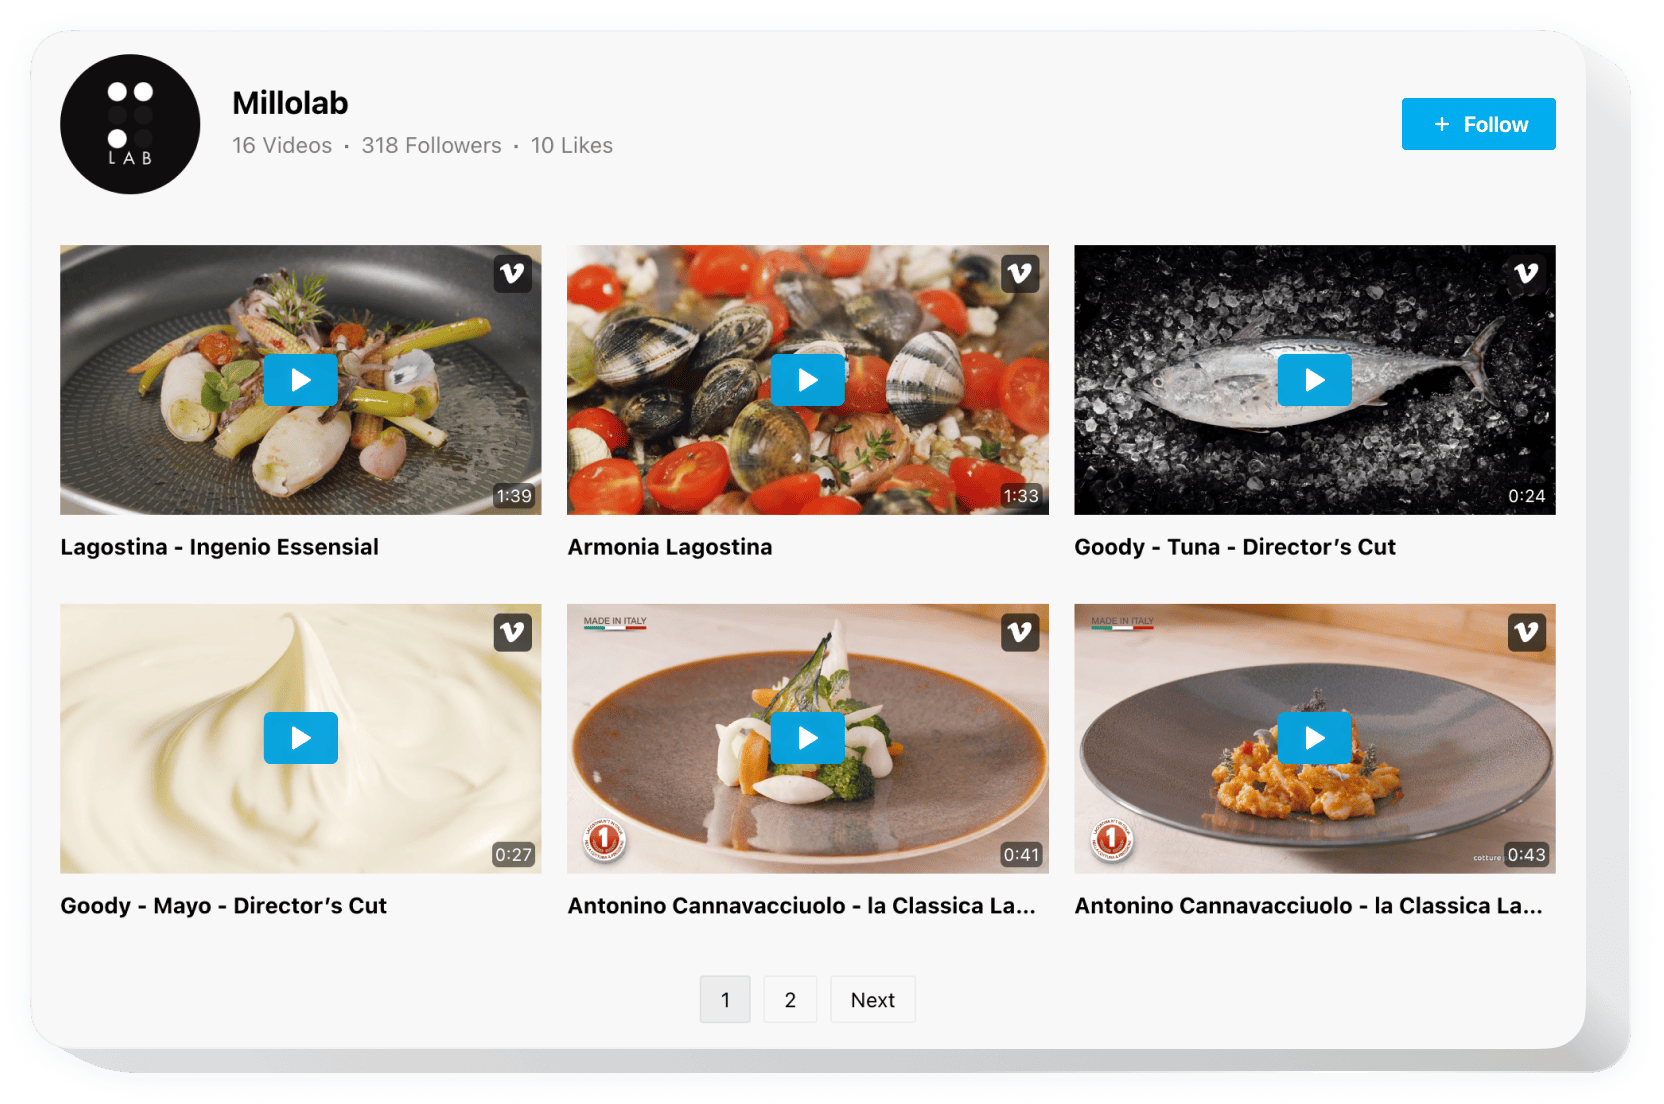Open Goody - Tuna - Director's Cut title
The image size is (1664, 1104).
pos(1235,547)
